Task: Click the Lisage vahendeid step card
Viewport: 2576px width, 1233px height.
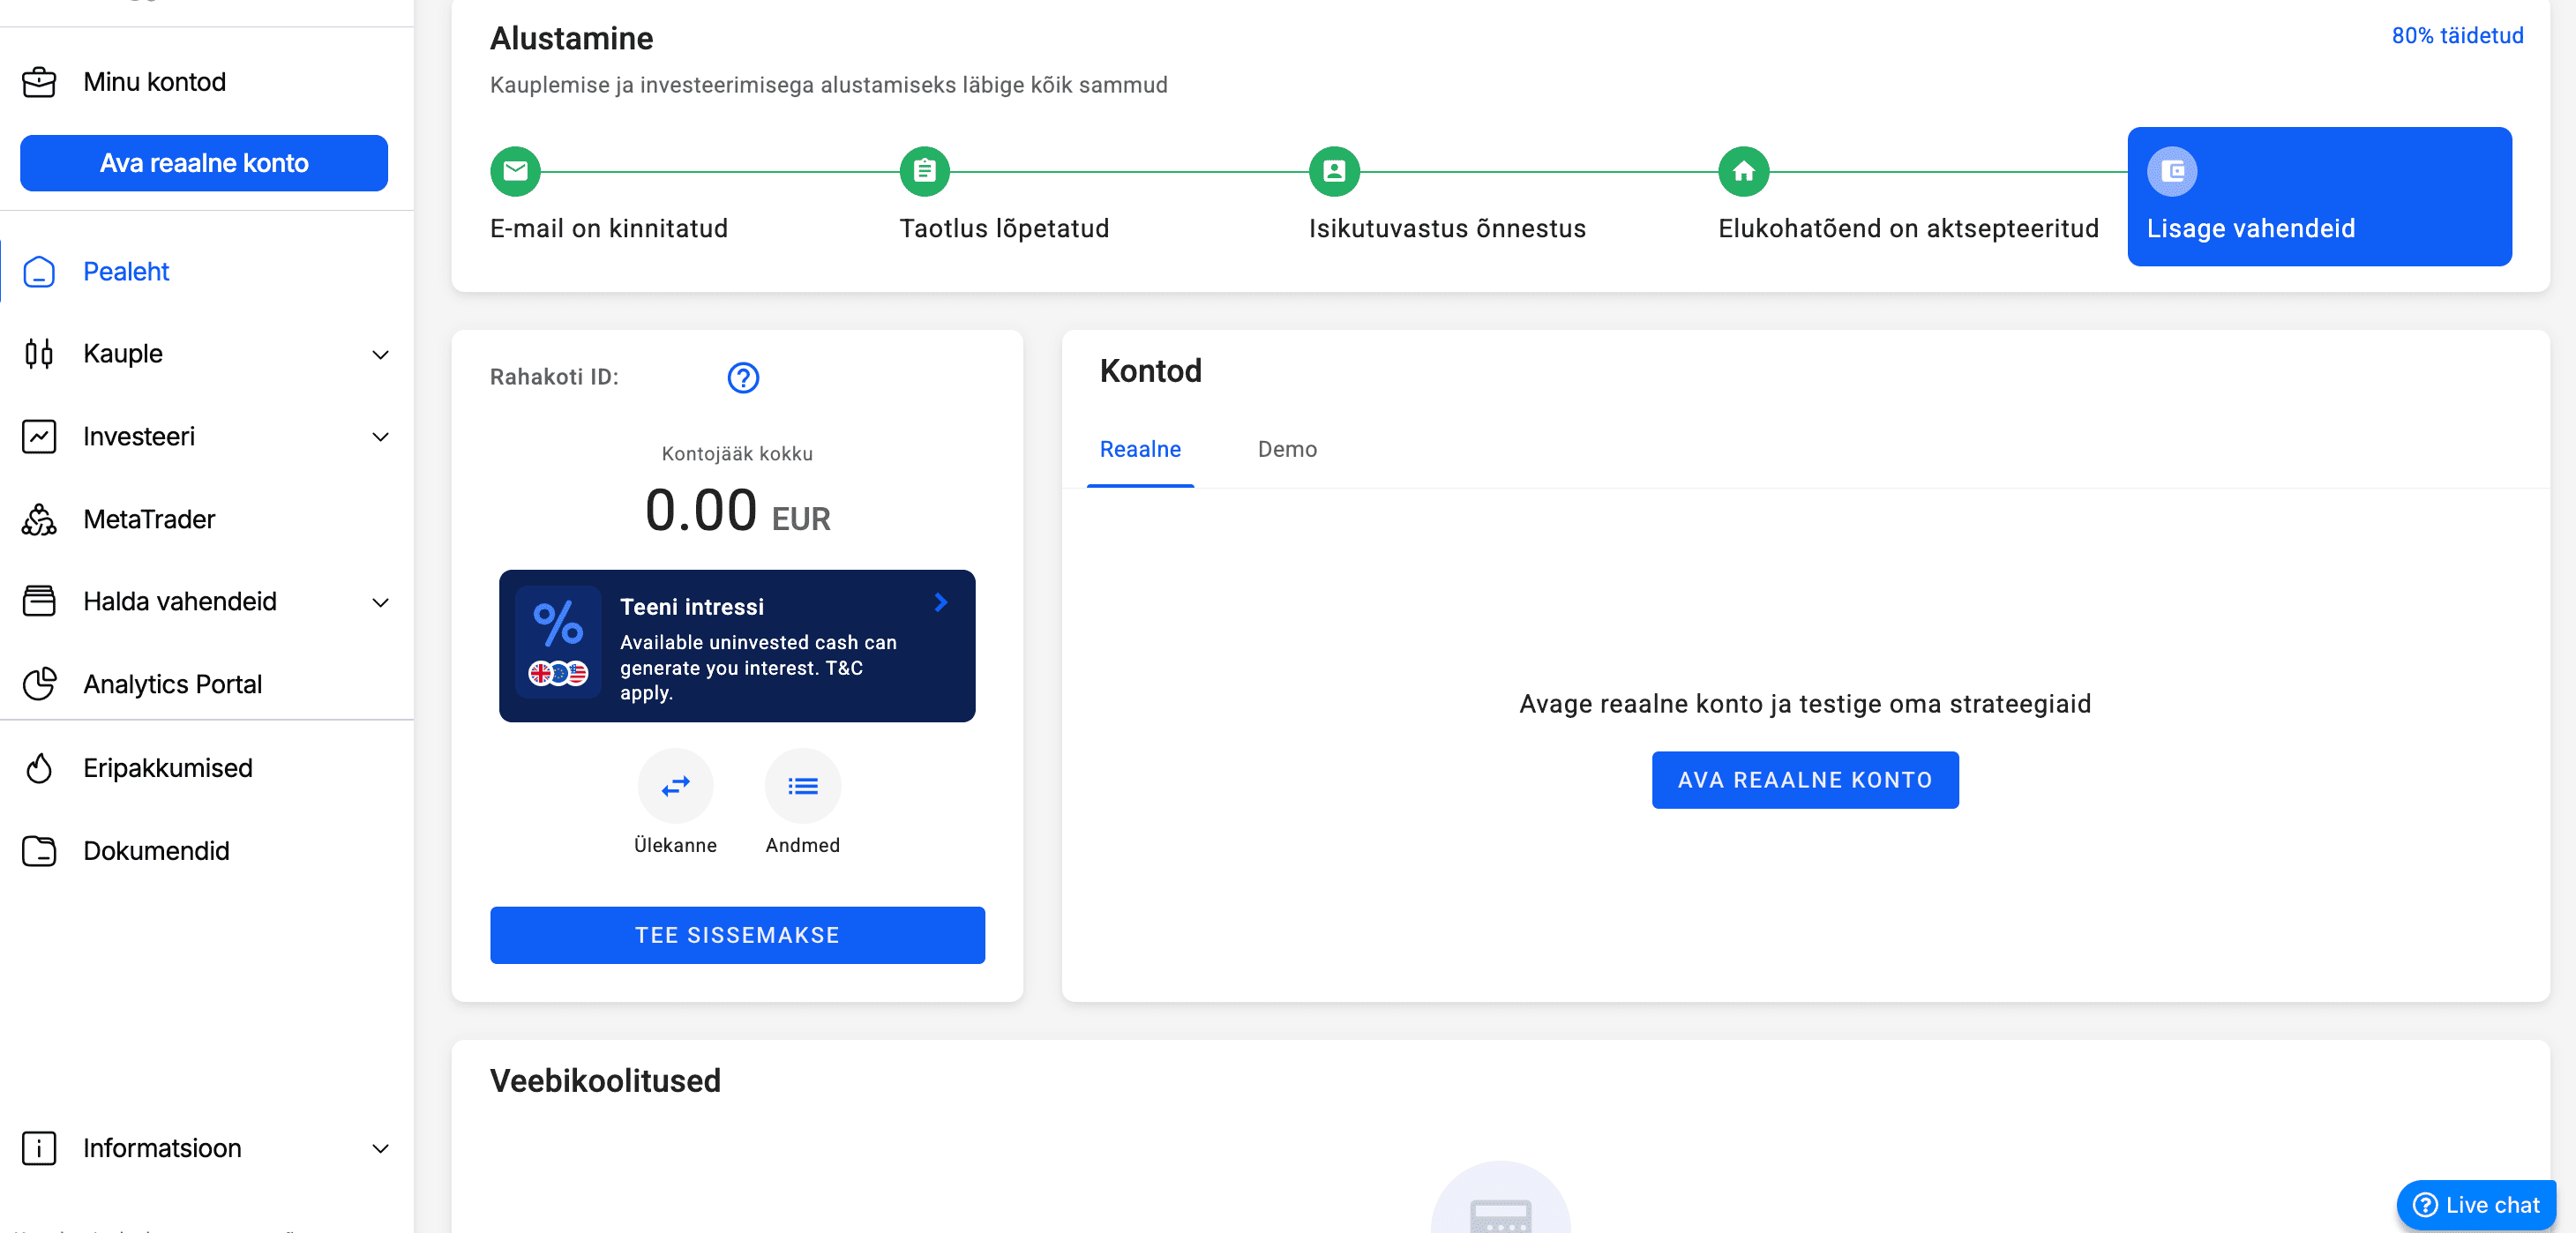Action: pos(2319,197)
